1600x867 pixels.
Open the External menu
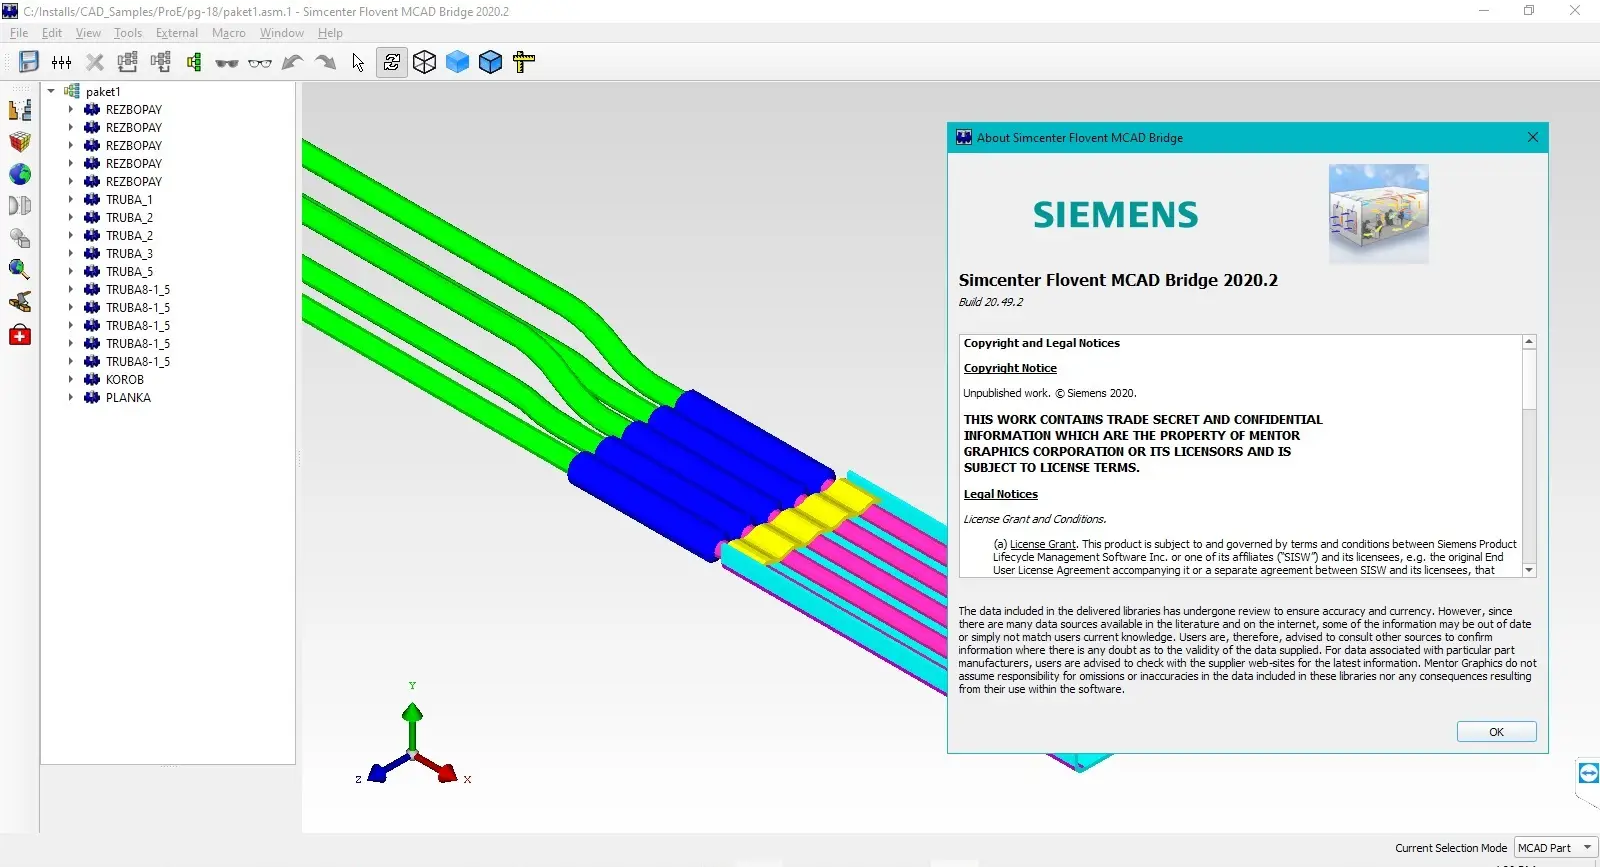(177, 33)
